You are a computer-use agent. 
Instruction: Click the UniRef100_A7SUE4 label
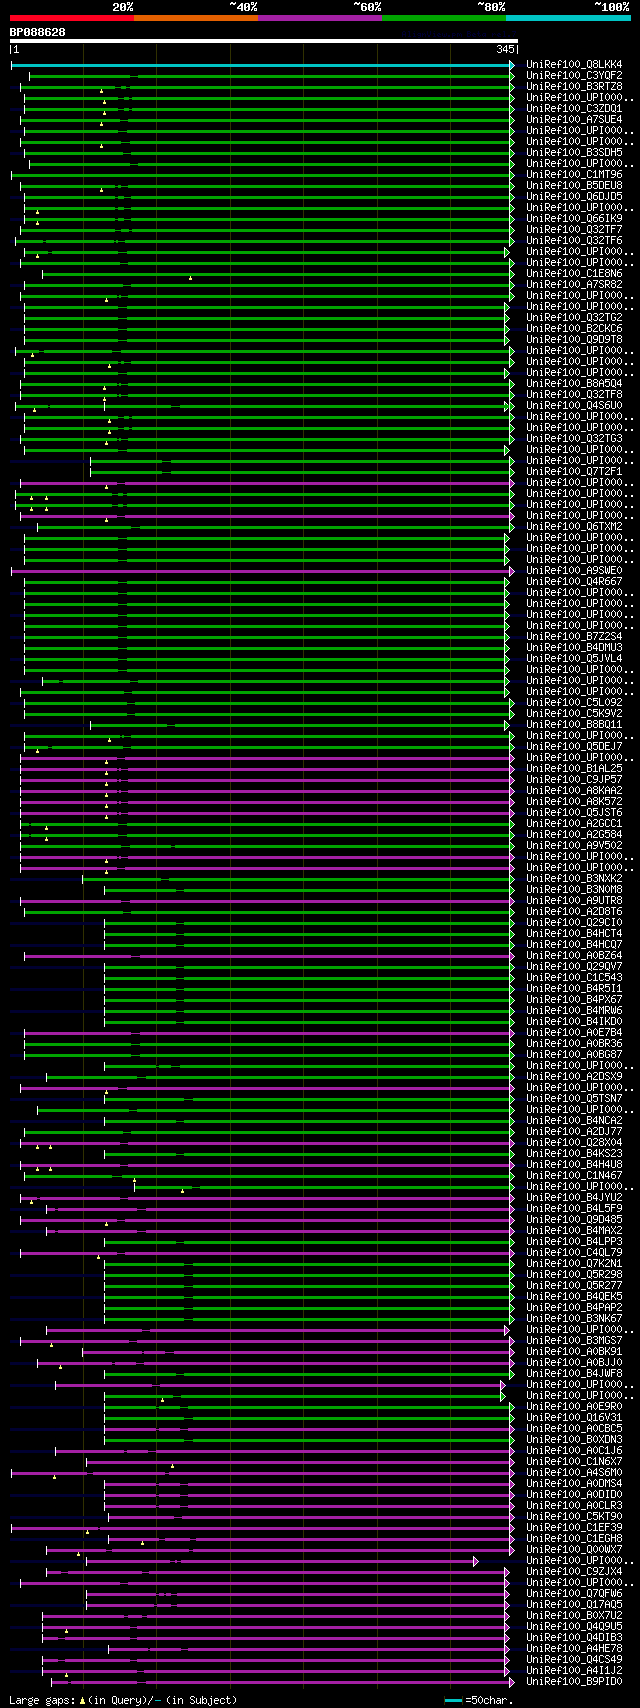(574, 120)
